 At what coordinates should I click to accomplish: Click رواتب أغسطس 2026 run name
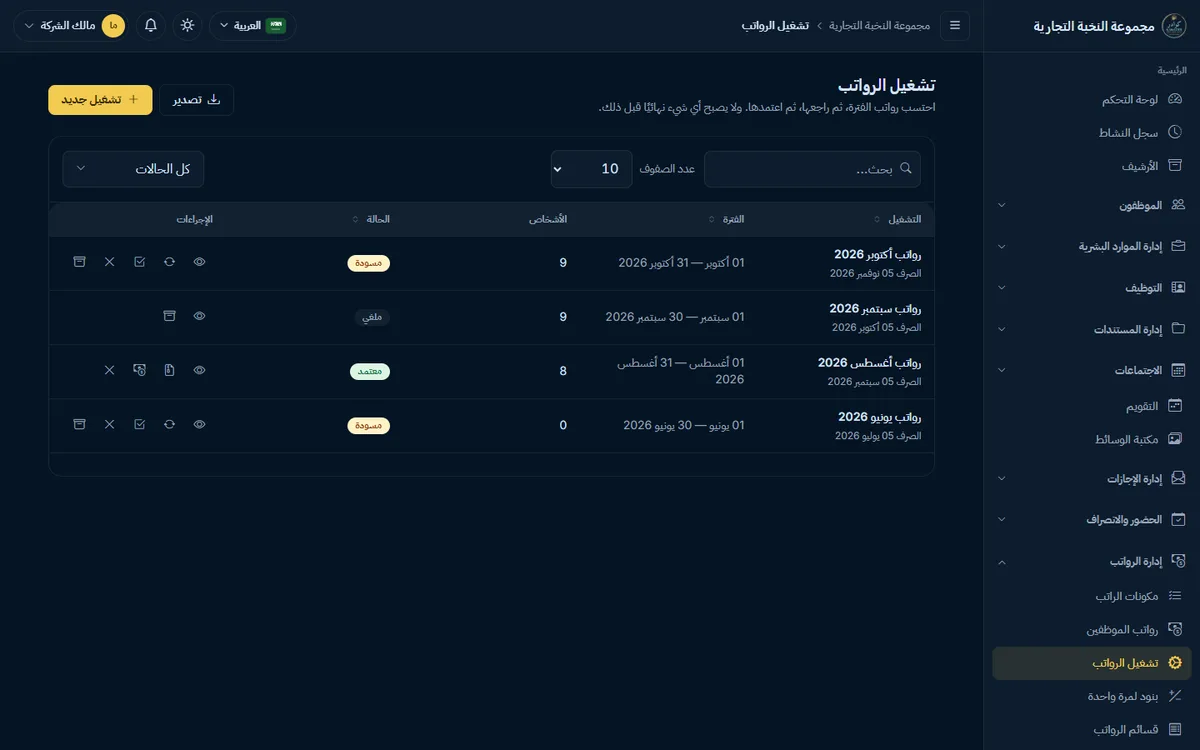coord(869,363)
